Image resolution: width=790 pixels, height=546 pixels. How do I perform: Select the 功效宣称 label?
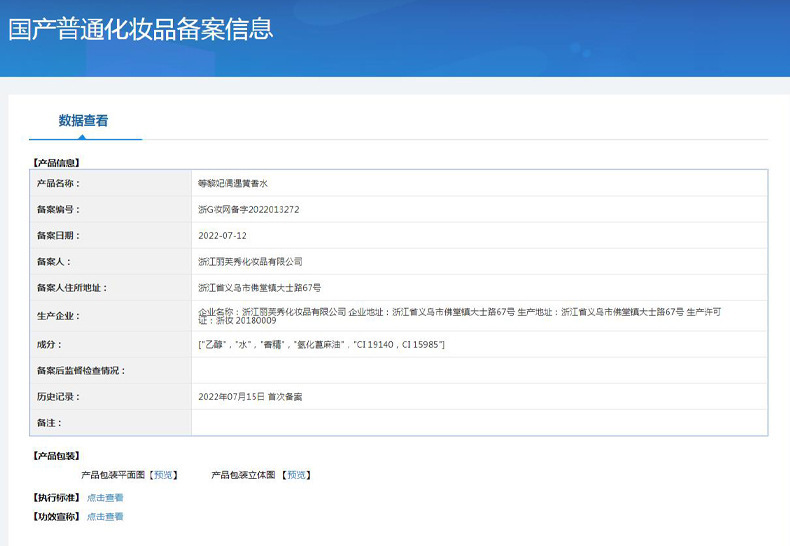[56, 517]
